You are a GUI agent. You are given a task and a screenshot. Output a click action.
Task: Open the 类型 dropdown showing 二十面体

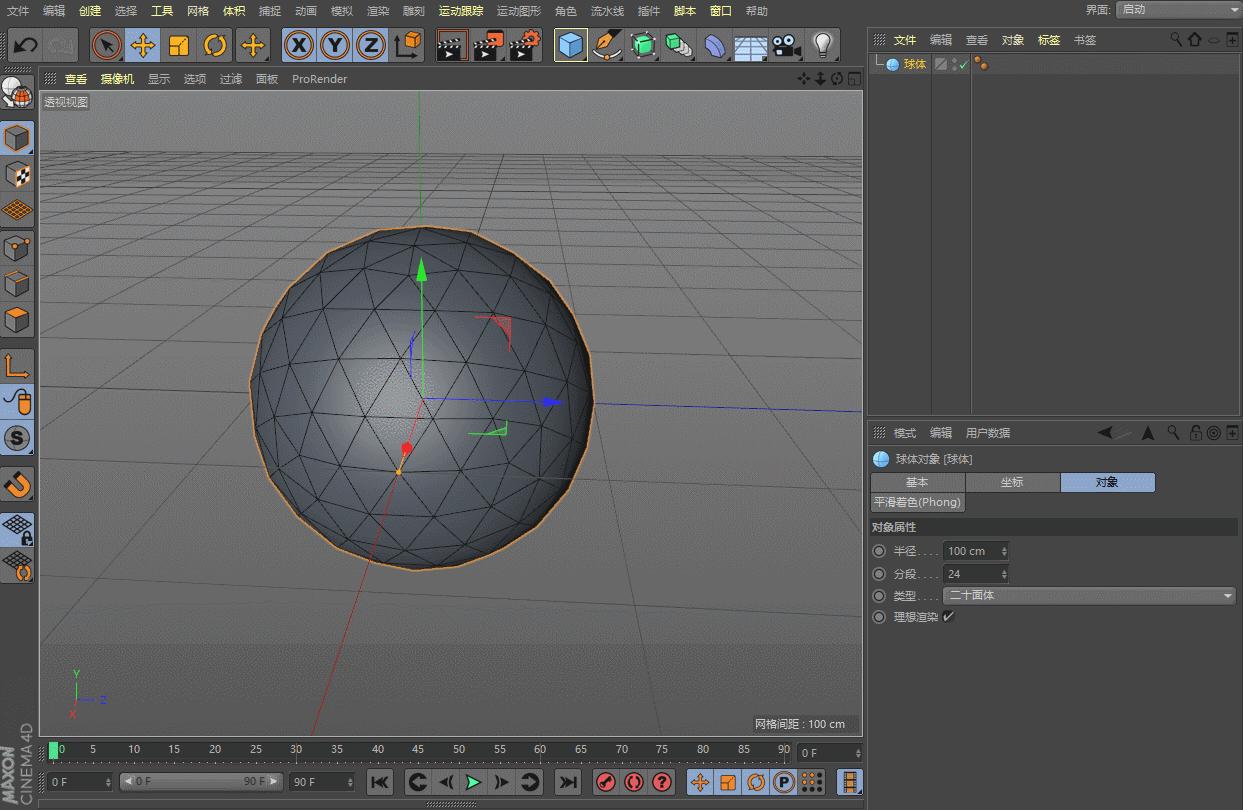click(x=1090, y=595)
